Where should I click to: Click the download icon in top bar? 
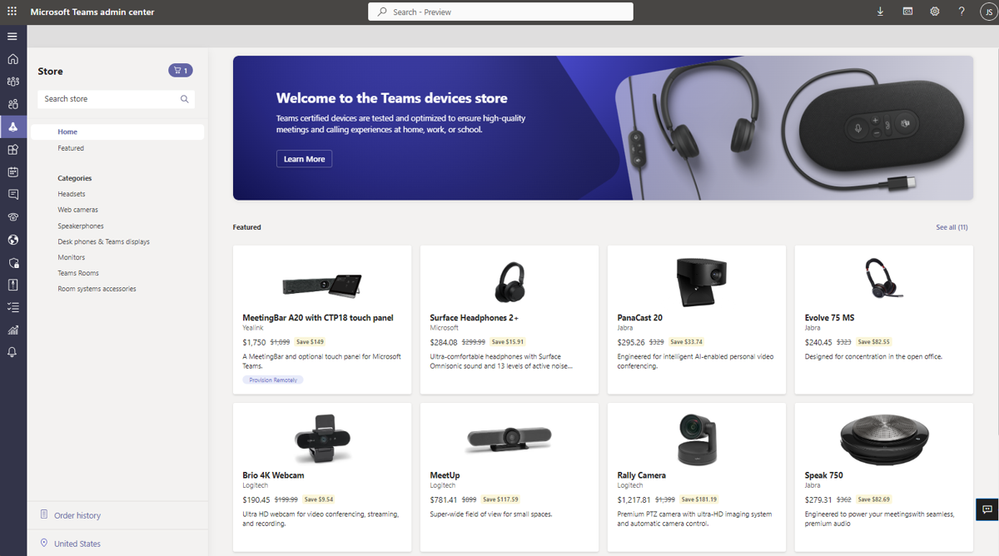click(880, 11)
